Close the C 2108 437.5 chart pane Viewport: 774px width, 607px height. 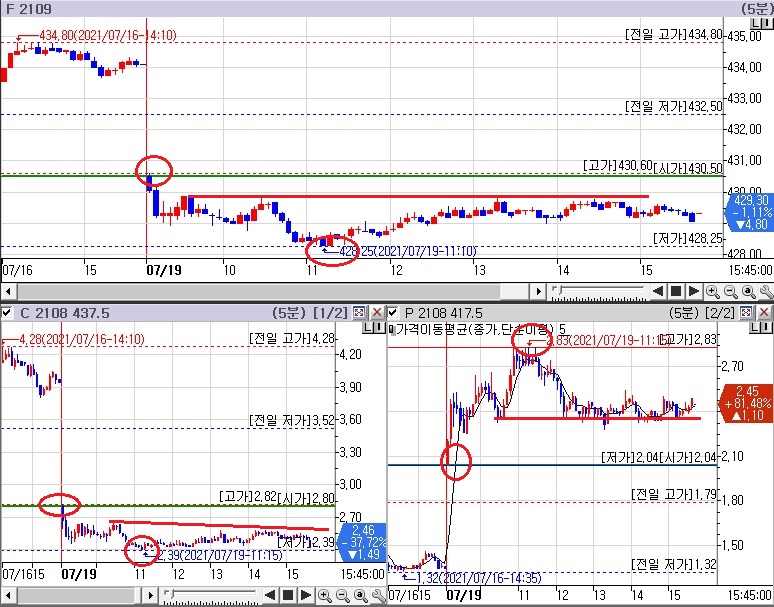coord(377,312)
